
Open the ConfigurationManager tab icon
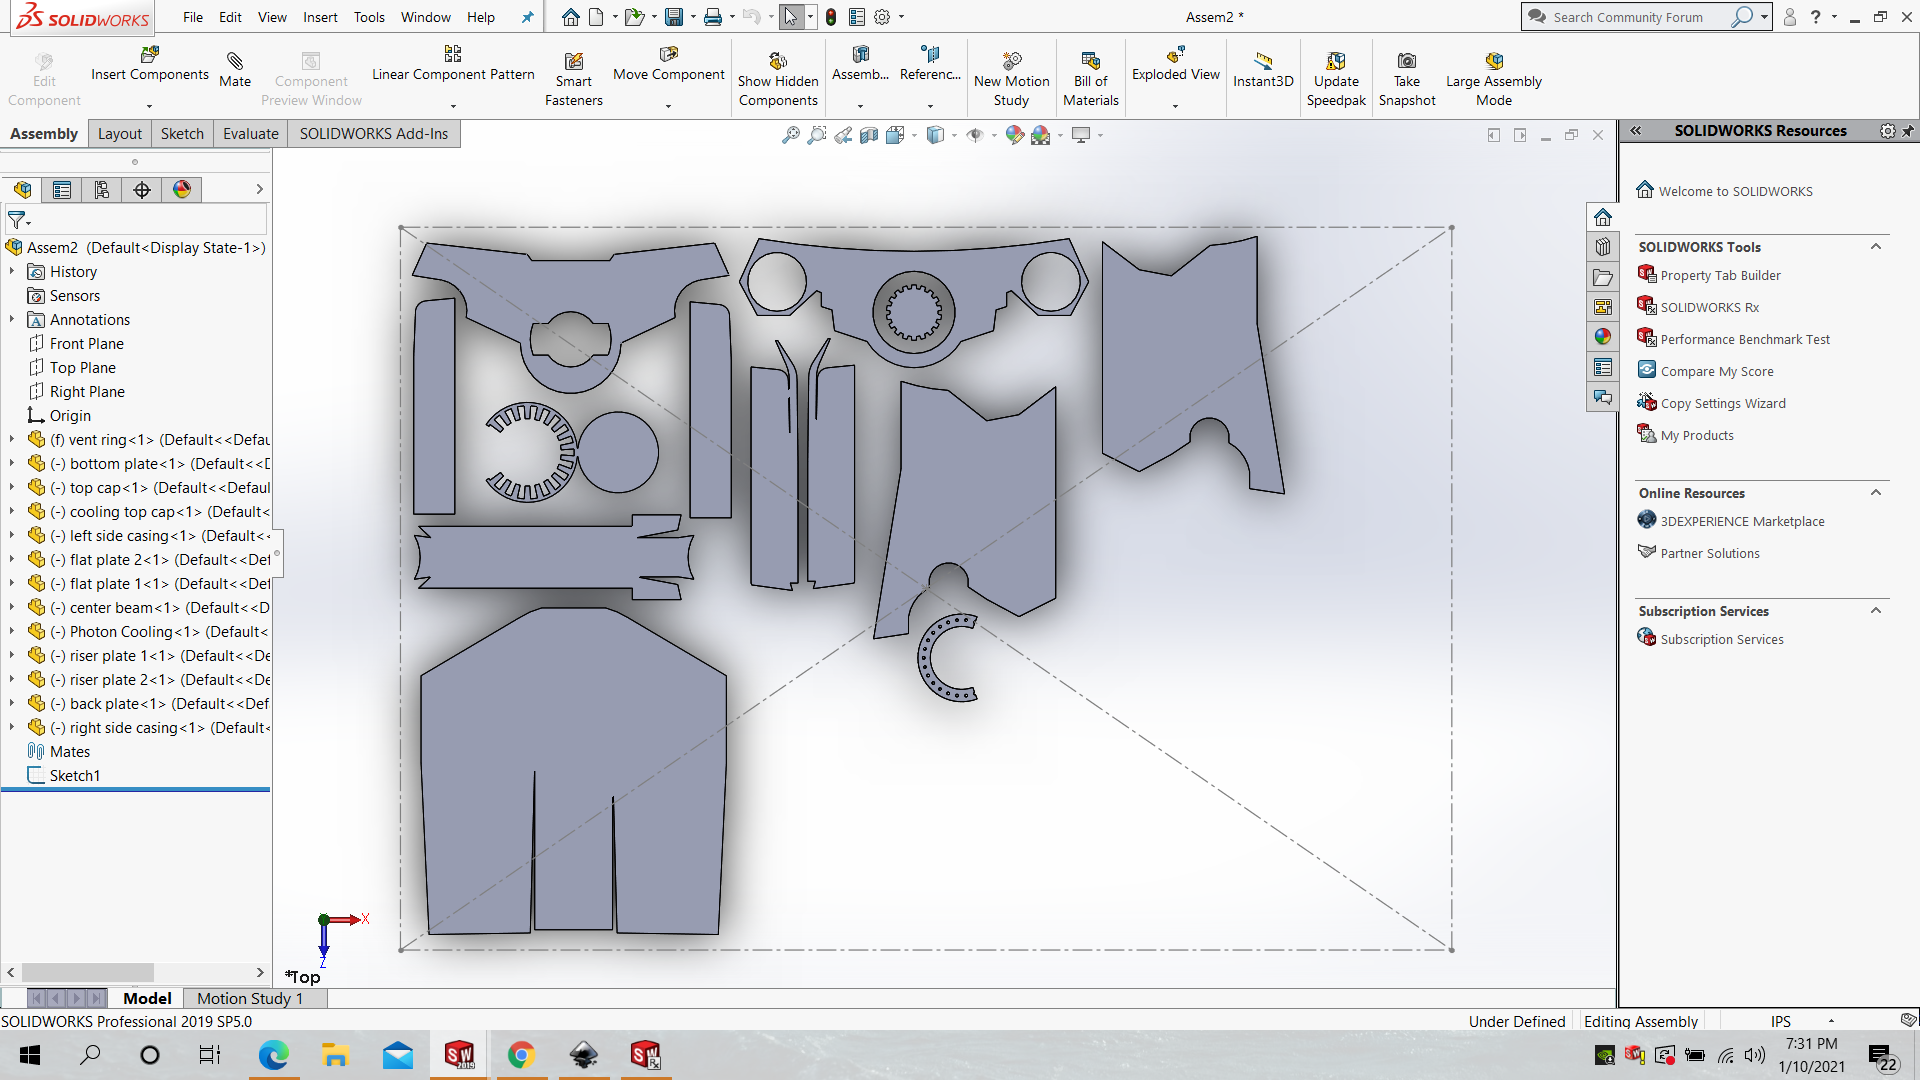pyautogui.click(x=102, y=190)
